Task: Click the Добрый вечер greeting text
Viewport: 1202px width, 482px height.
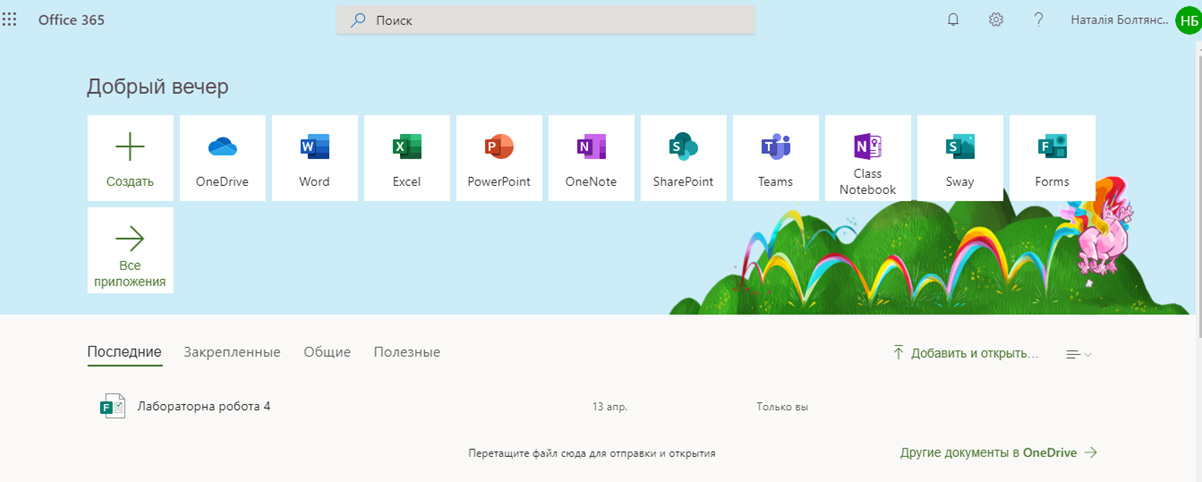Action: 158,87
